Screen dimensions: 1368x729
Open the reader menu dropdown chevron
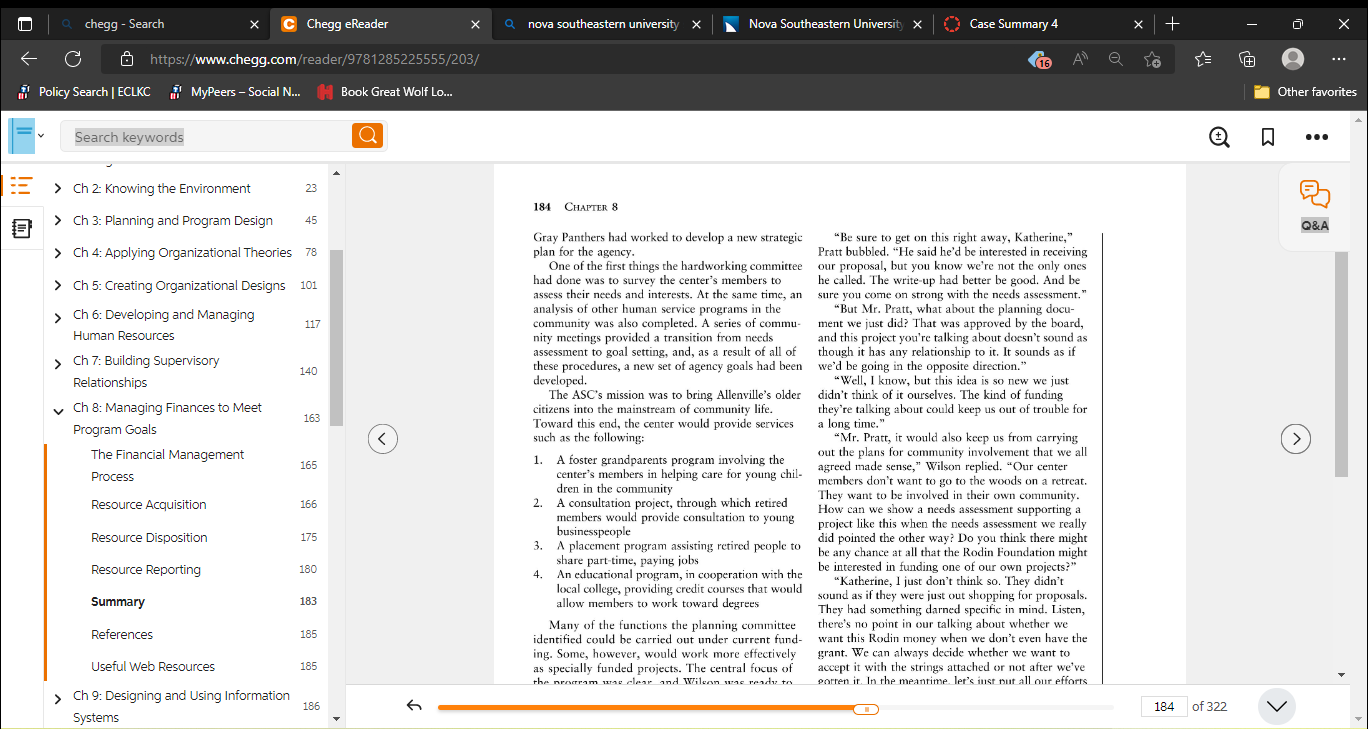tap(41, 136)
